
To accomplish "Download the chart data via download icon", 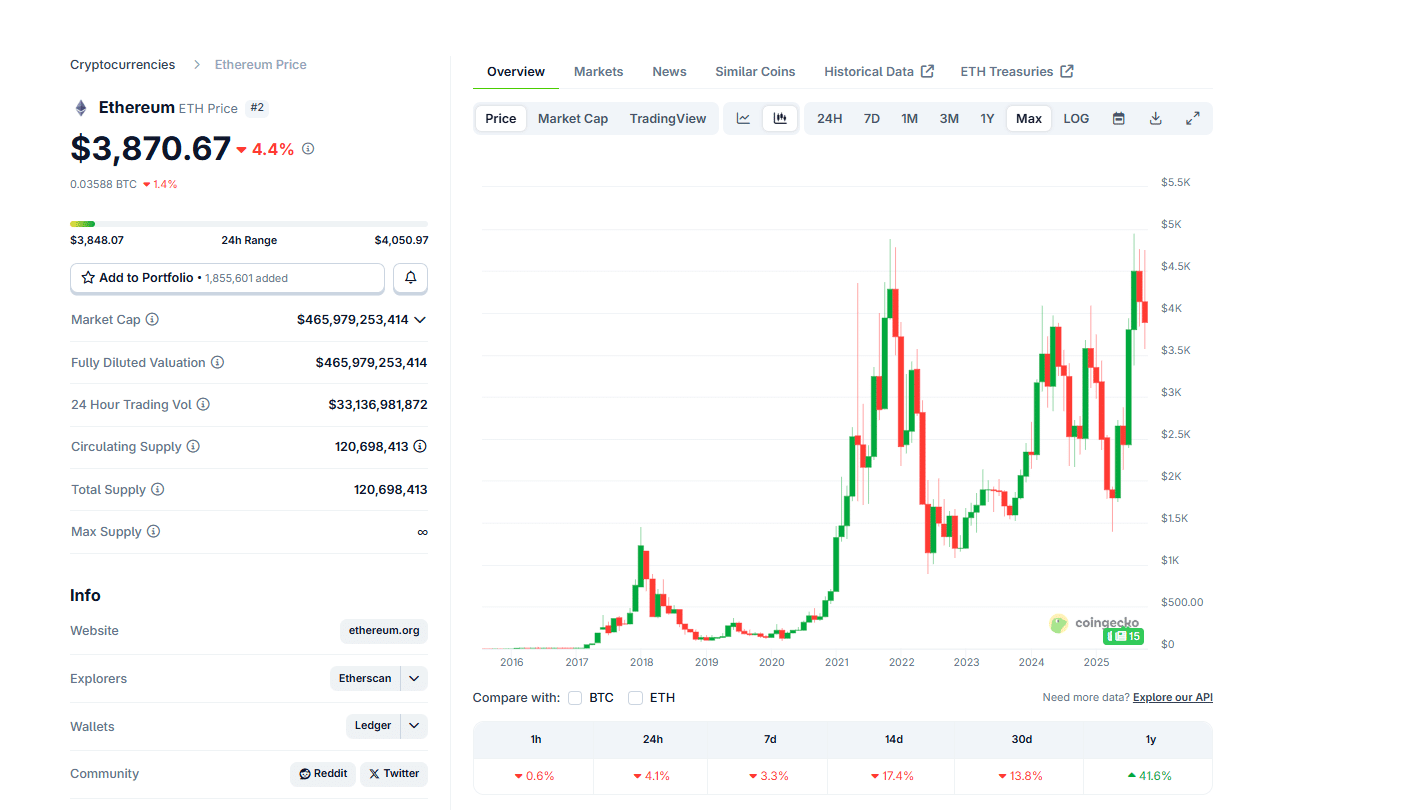I will (1155, 118).
